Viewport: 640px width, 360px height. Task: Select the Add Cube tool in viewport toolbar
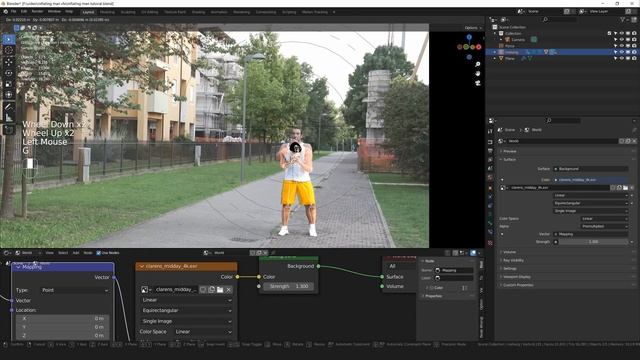9,130
